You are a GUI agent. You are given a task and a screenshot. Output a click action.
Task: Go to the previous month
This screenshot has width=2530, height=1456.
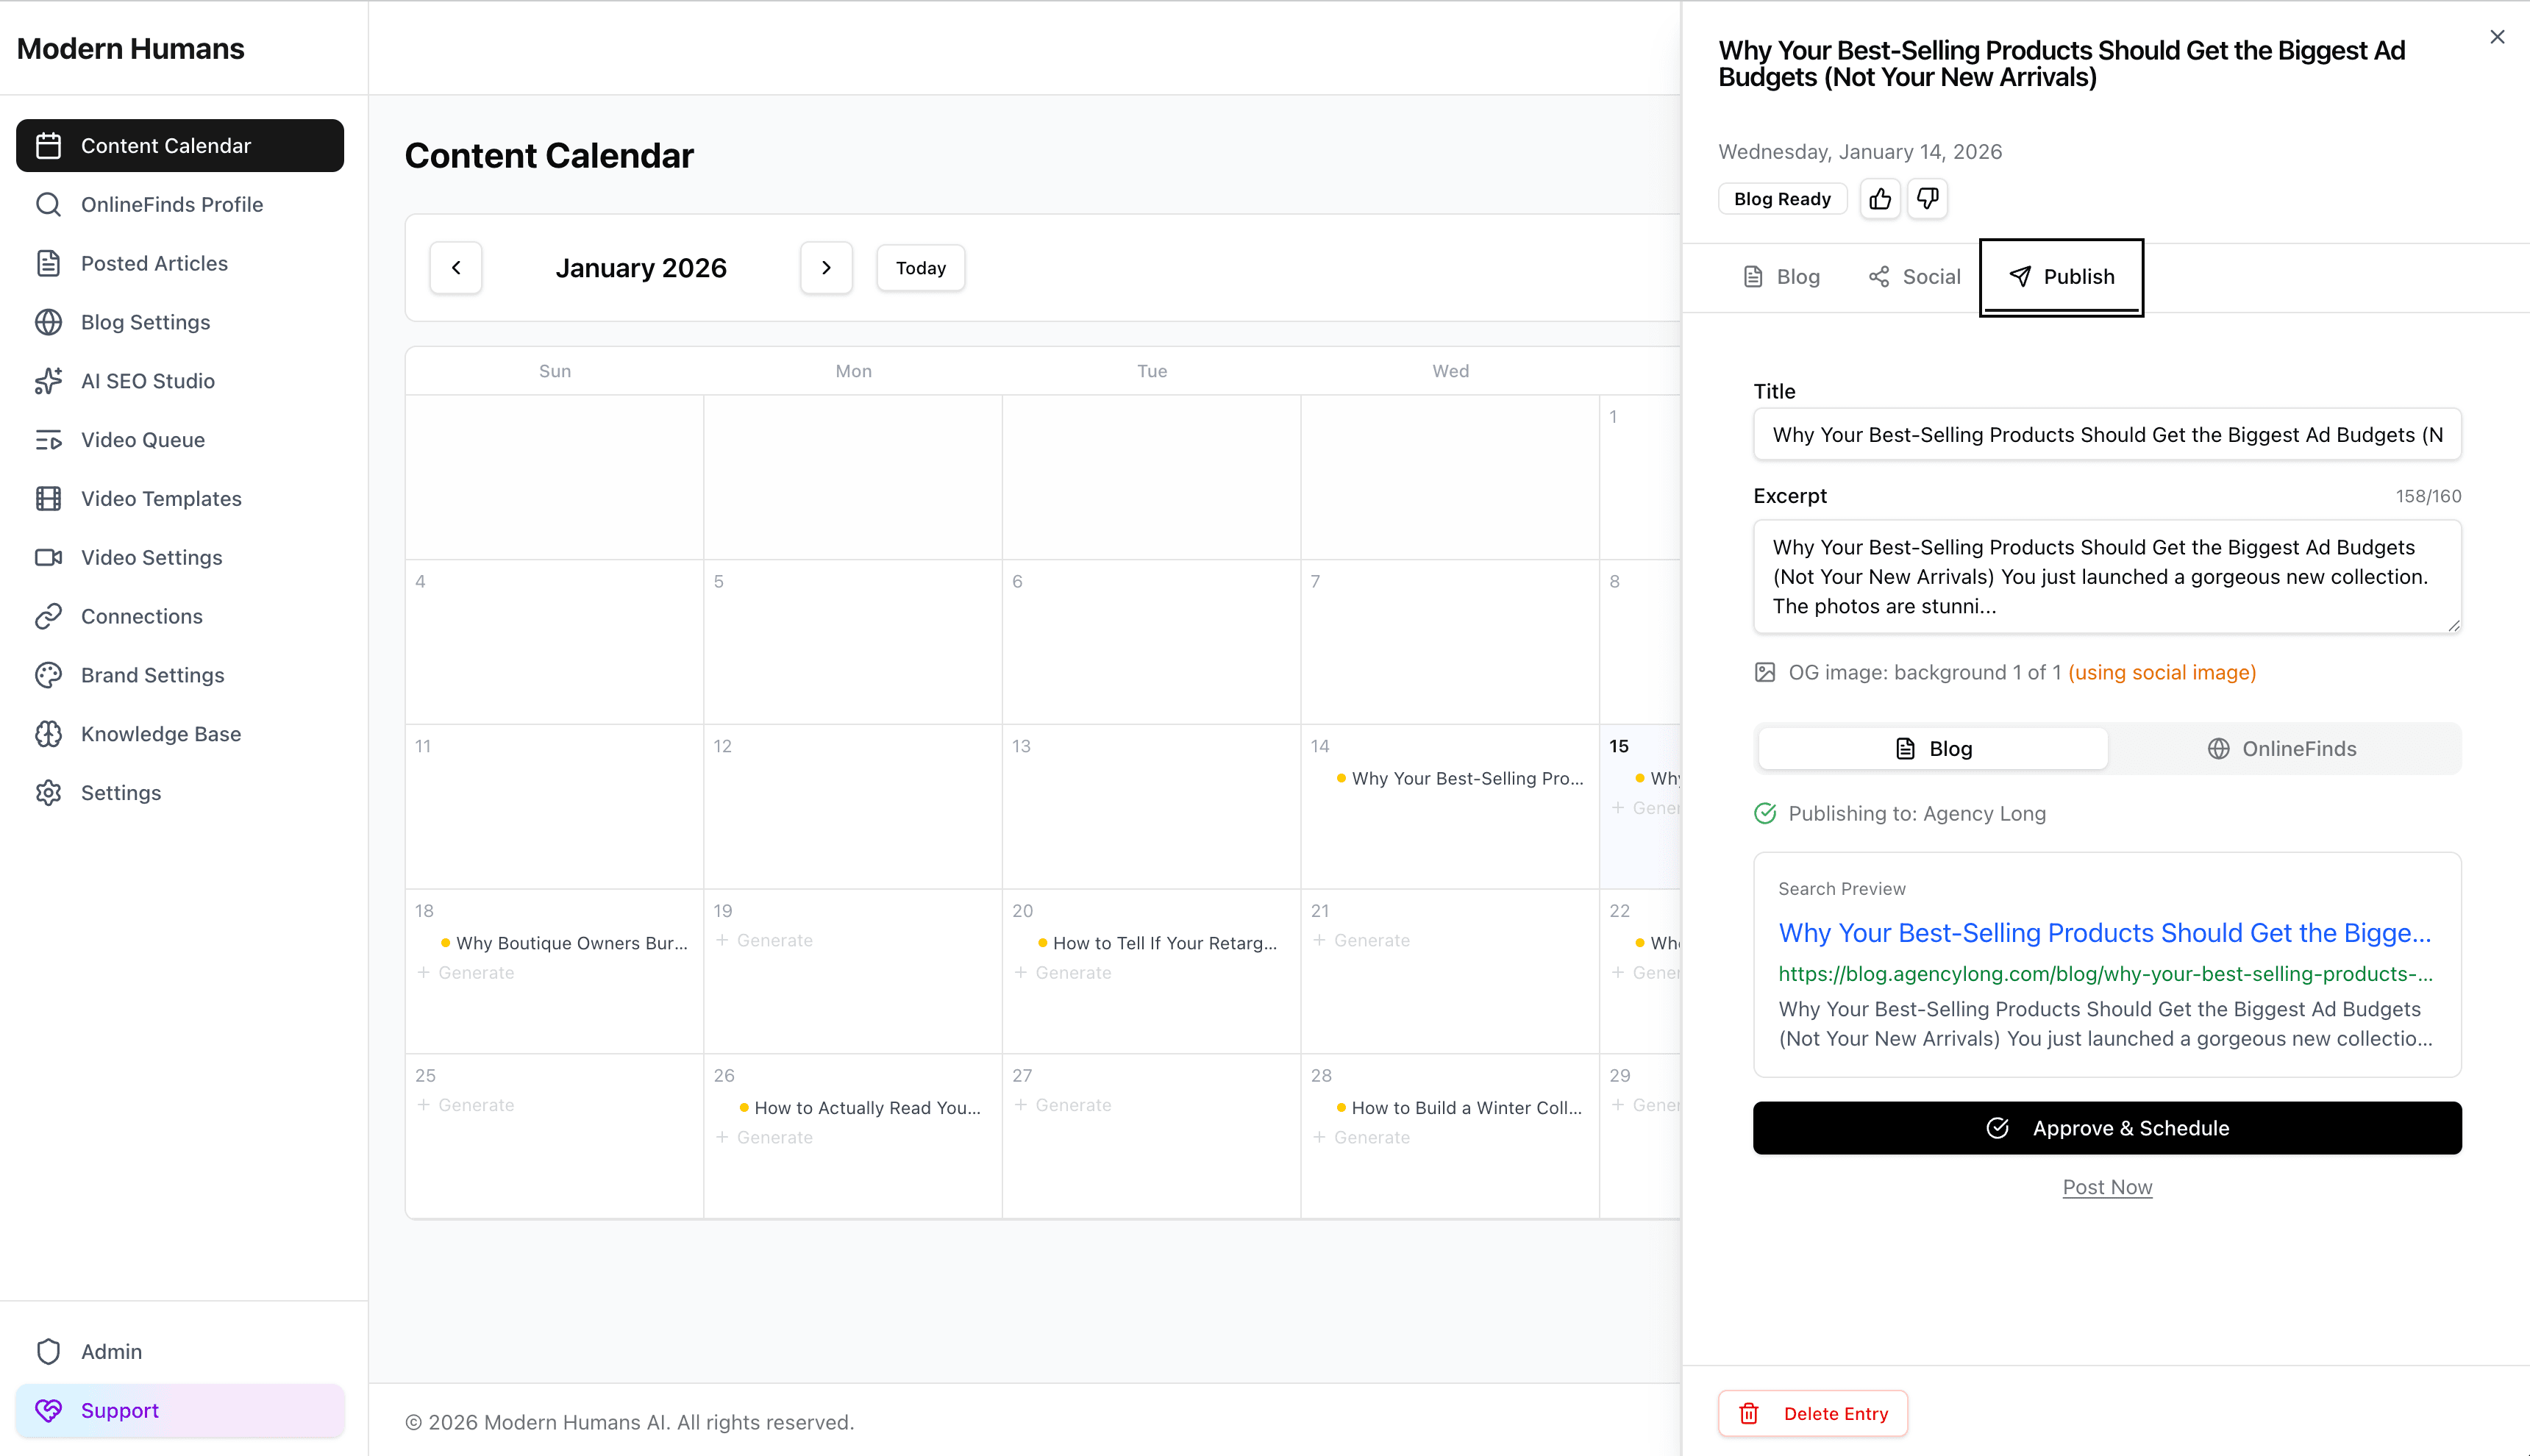tap(456, 267)
